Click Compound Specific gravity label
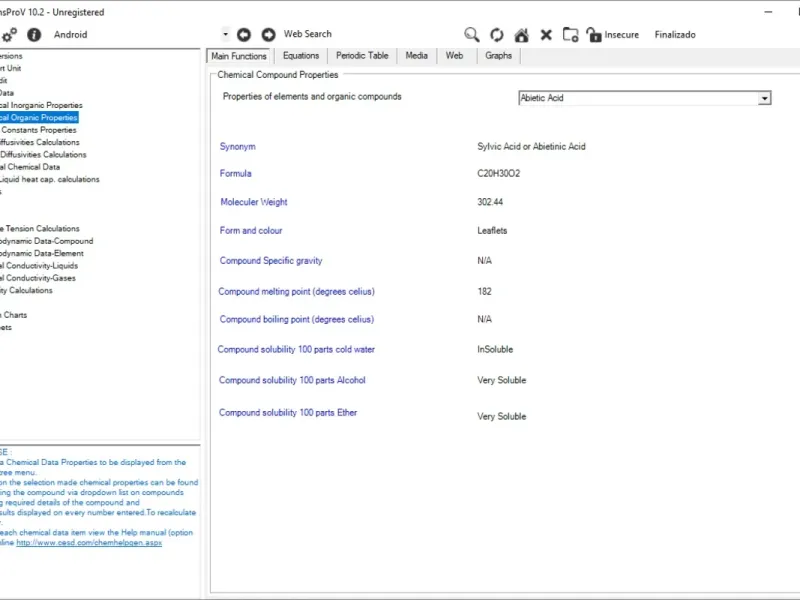This screenshot has height=600, width=800. (x=271, y=261)
